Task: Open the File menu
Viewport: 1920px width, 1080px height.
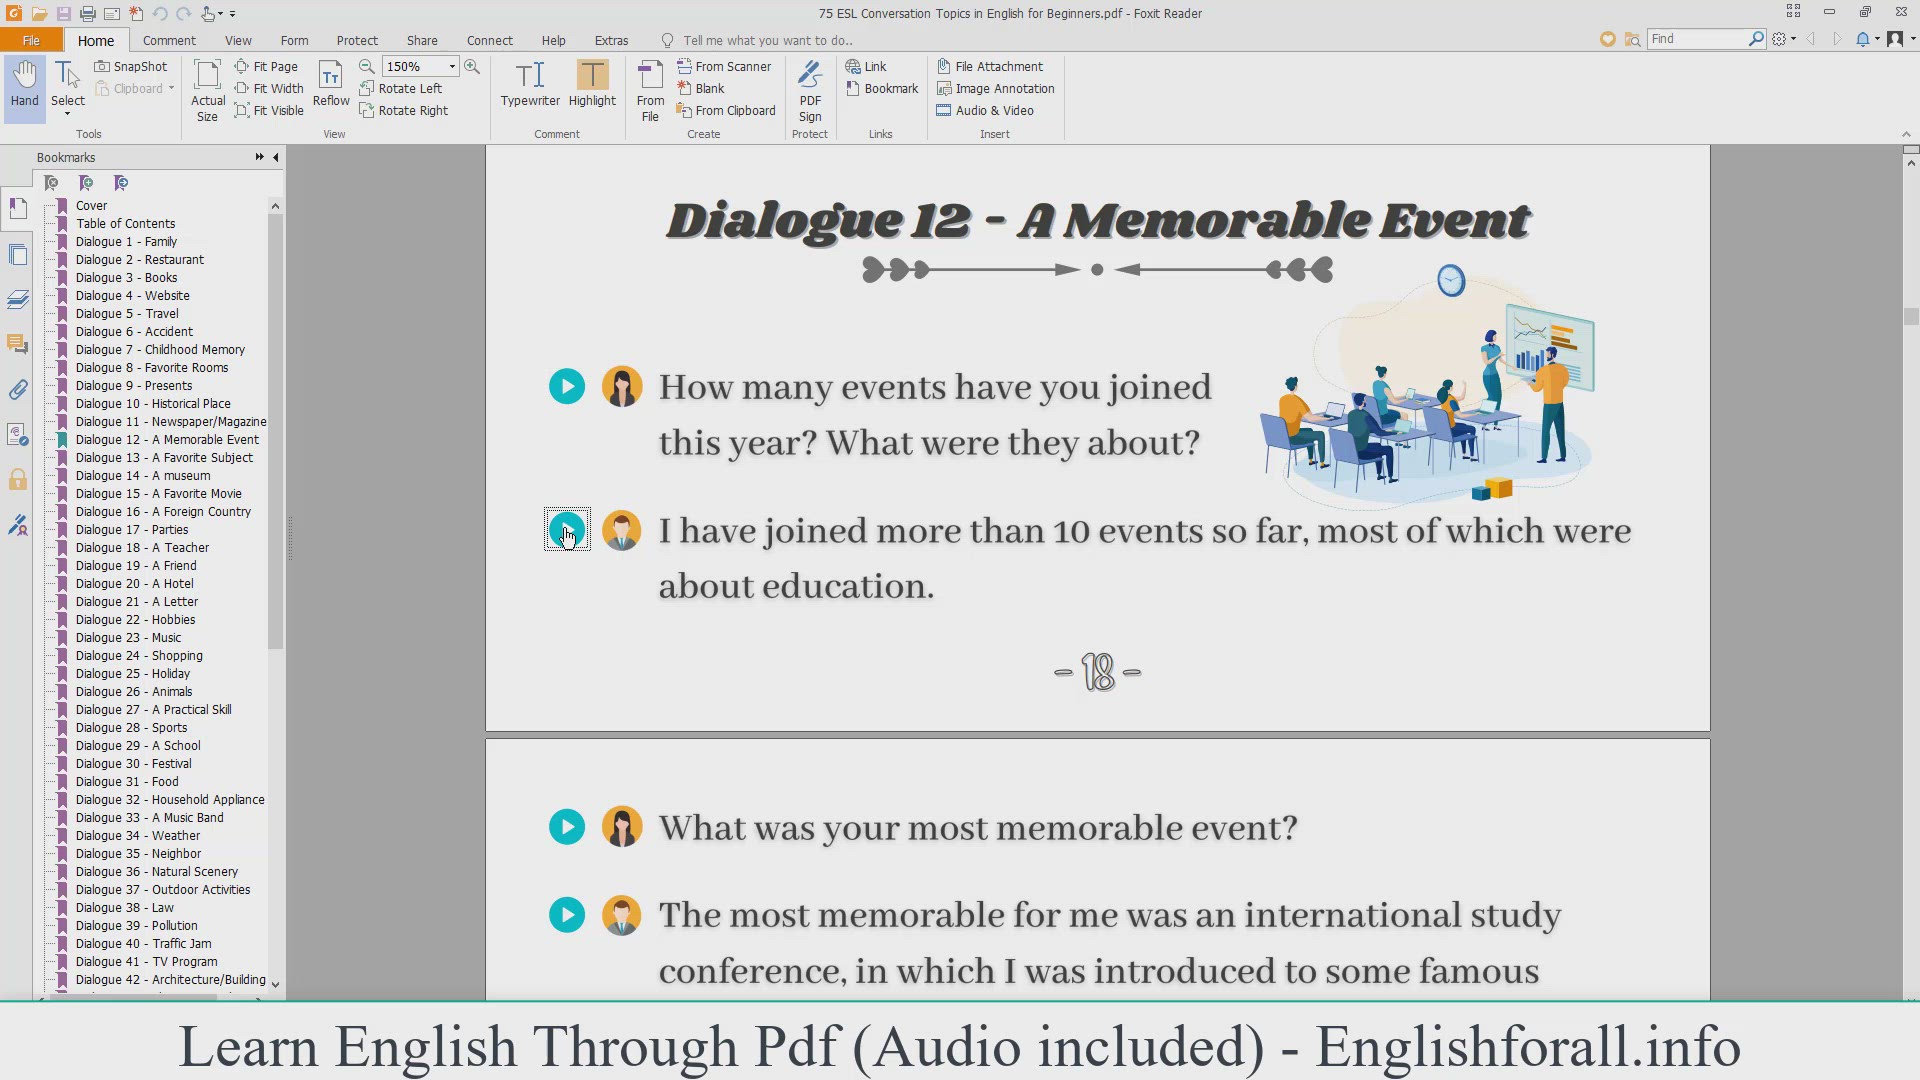Action: click(31, 40)
